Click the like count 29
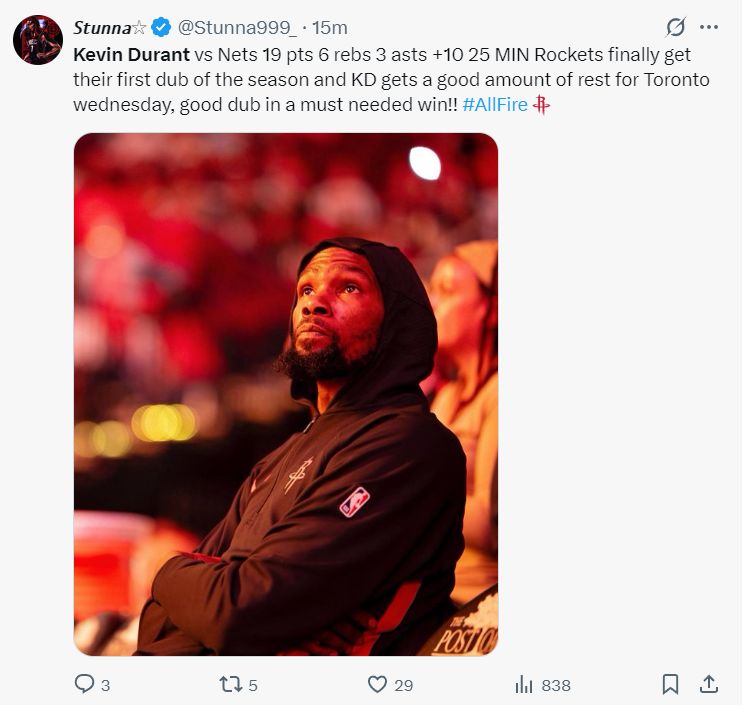 [403, 685]
